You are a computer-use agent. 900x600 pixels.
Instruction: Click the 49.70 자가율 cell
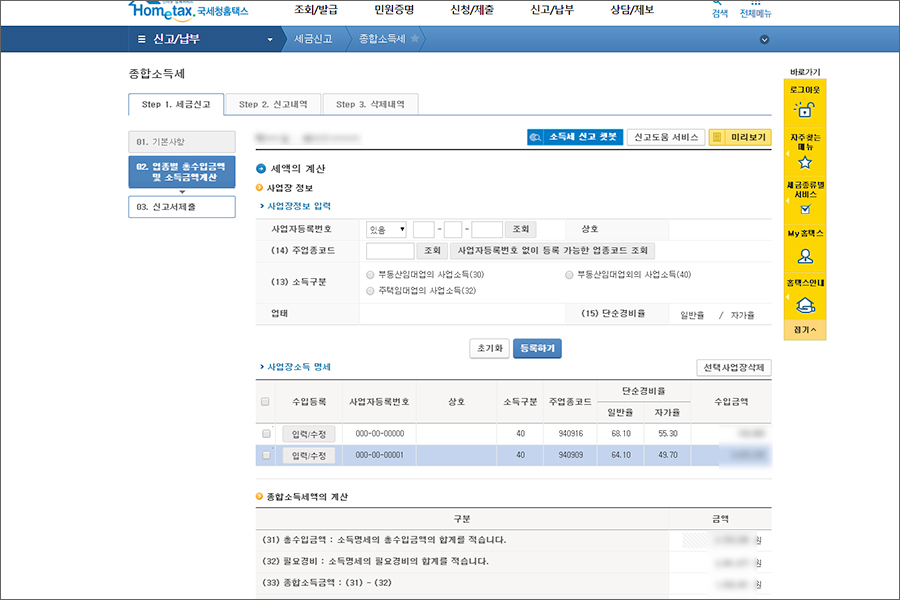(x=668, y=455)
